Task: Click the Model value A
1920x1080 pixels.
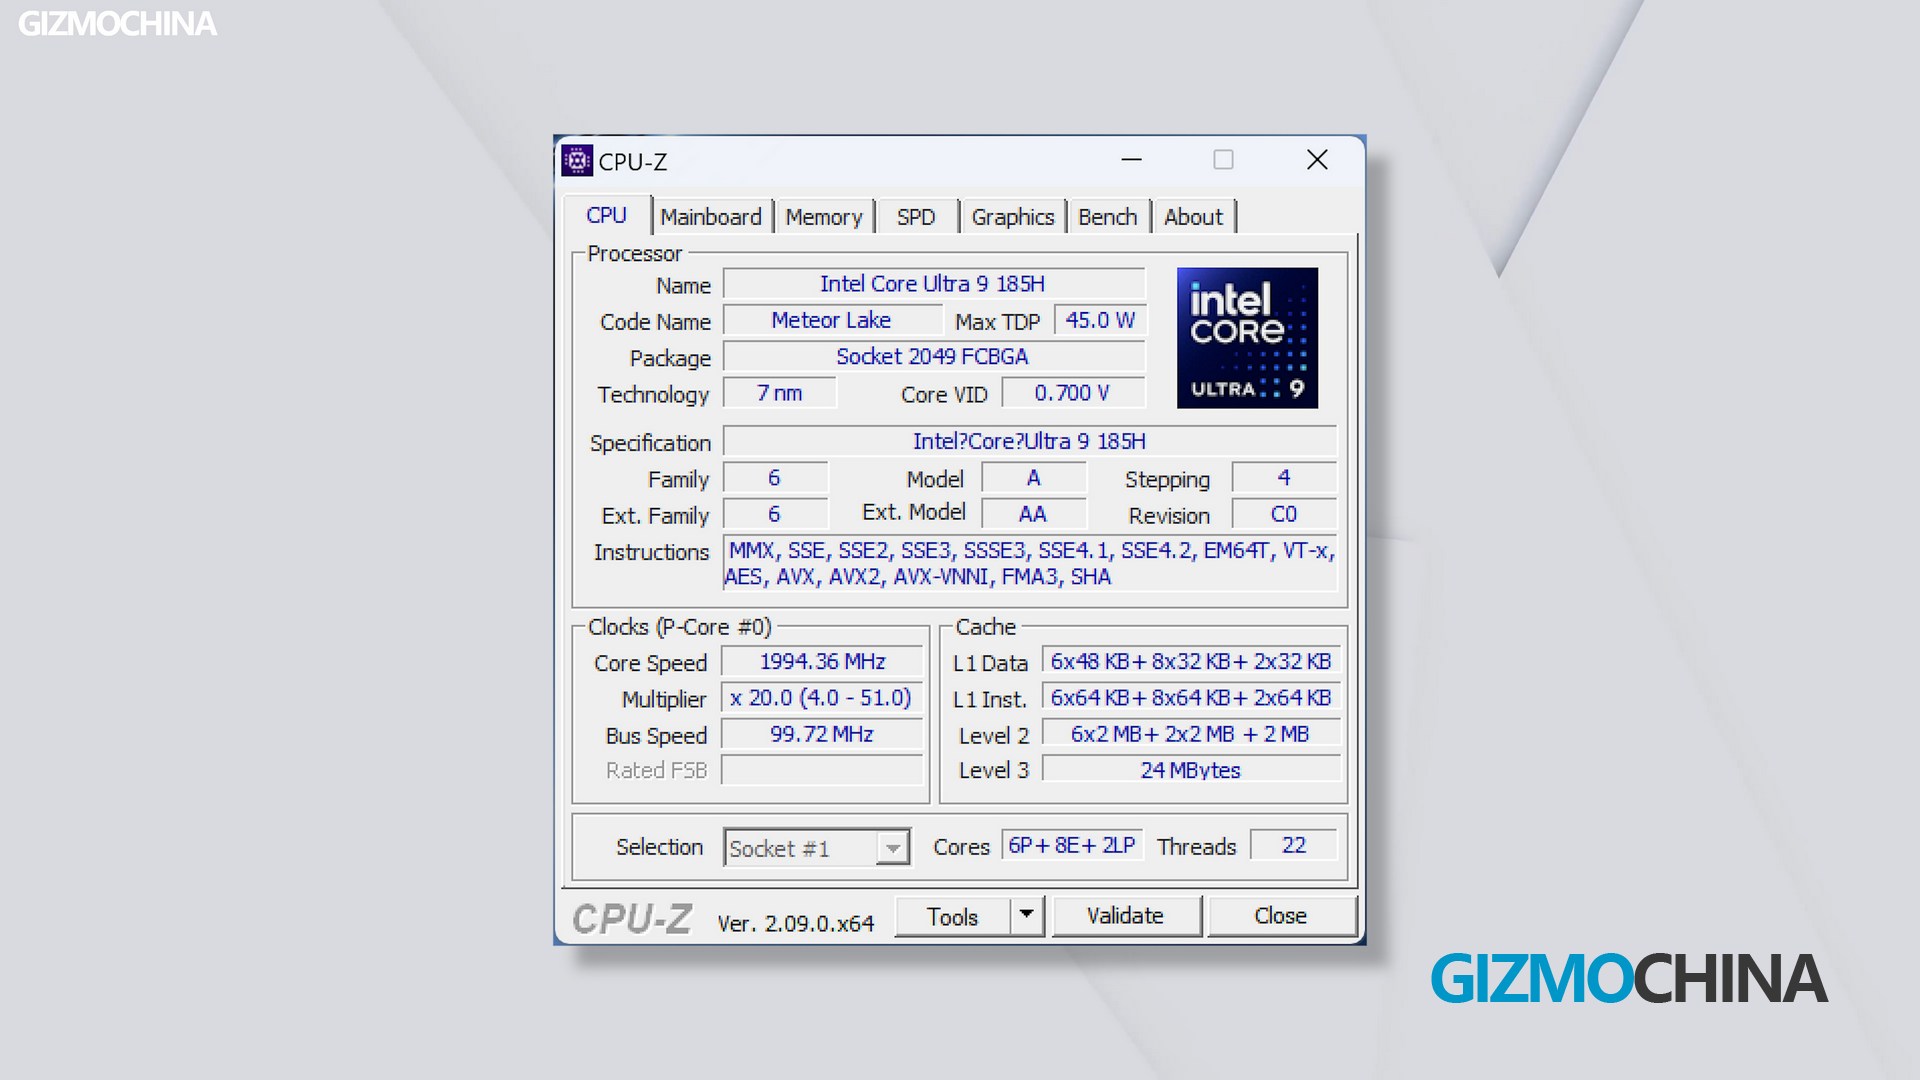Action: click(x=1034, y=478)
